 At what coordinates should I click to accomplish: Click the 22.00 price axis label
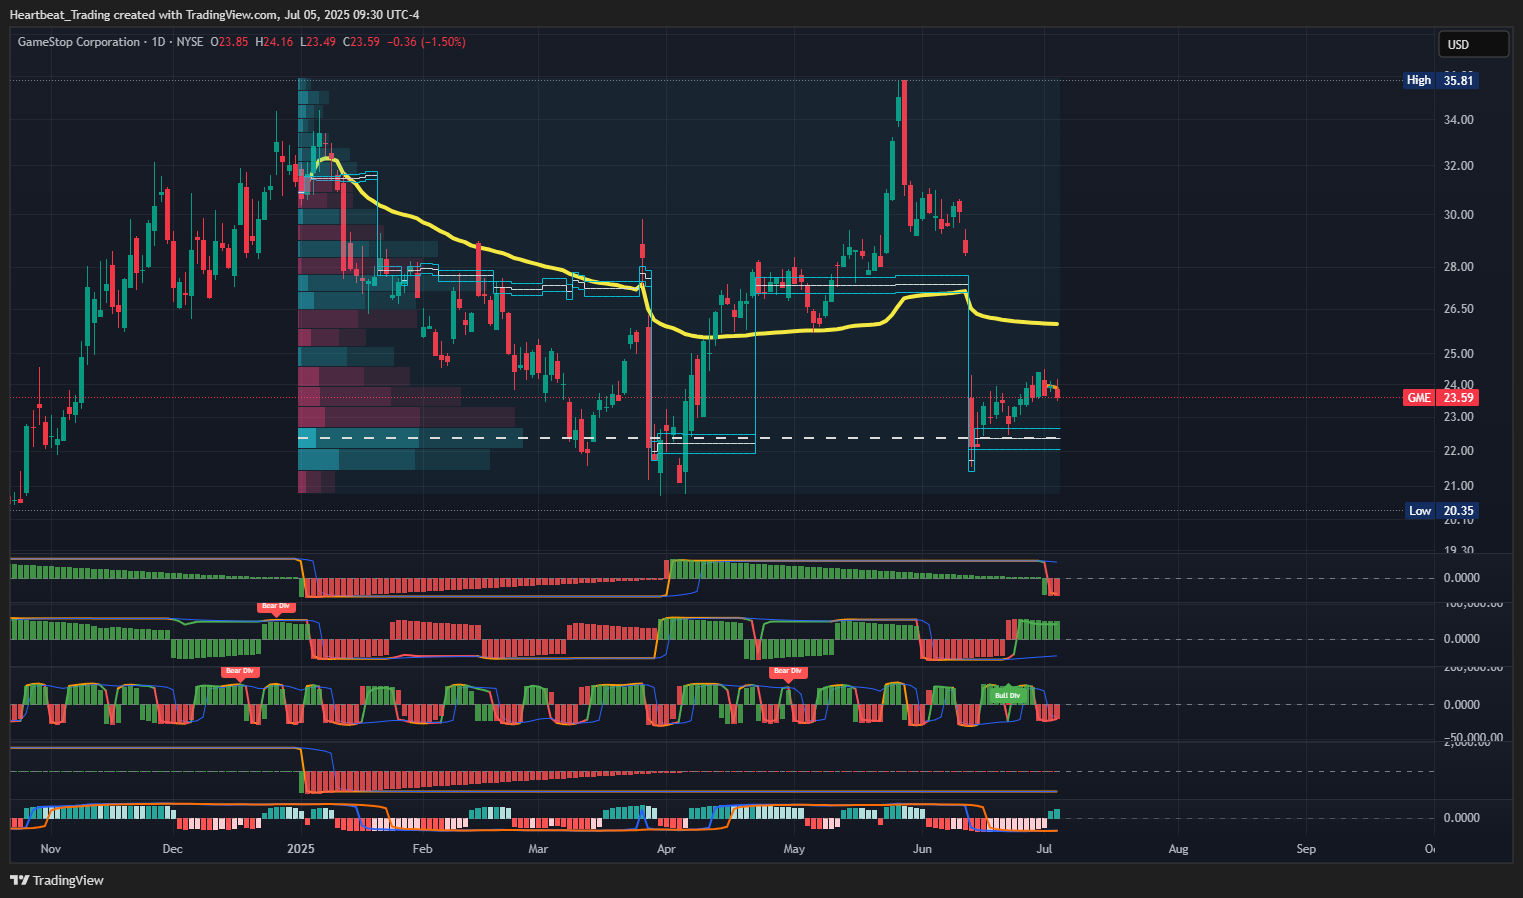pos(1459,451)
